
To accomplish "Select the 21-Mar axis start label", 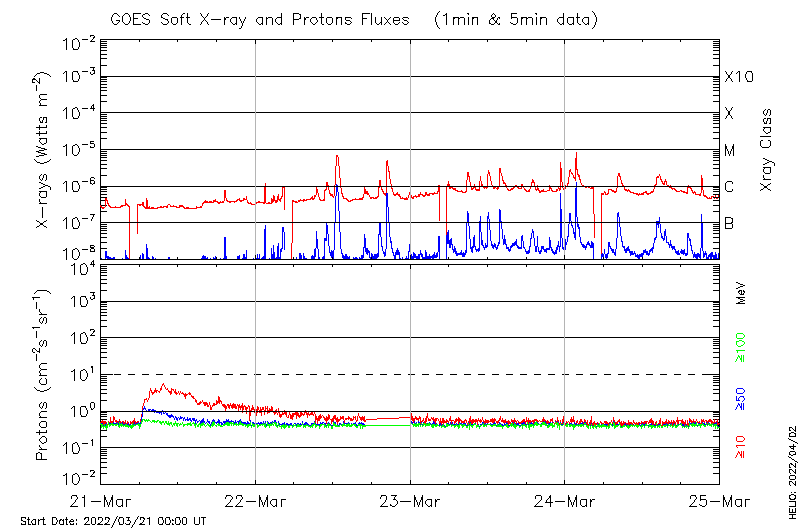I will click(101, 501).
